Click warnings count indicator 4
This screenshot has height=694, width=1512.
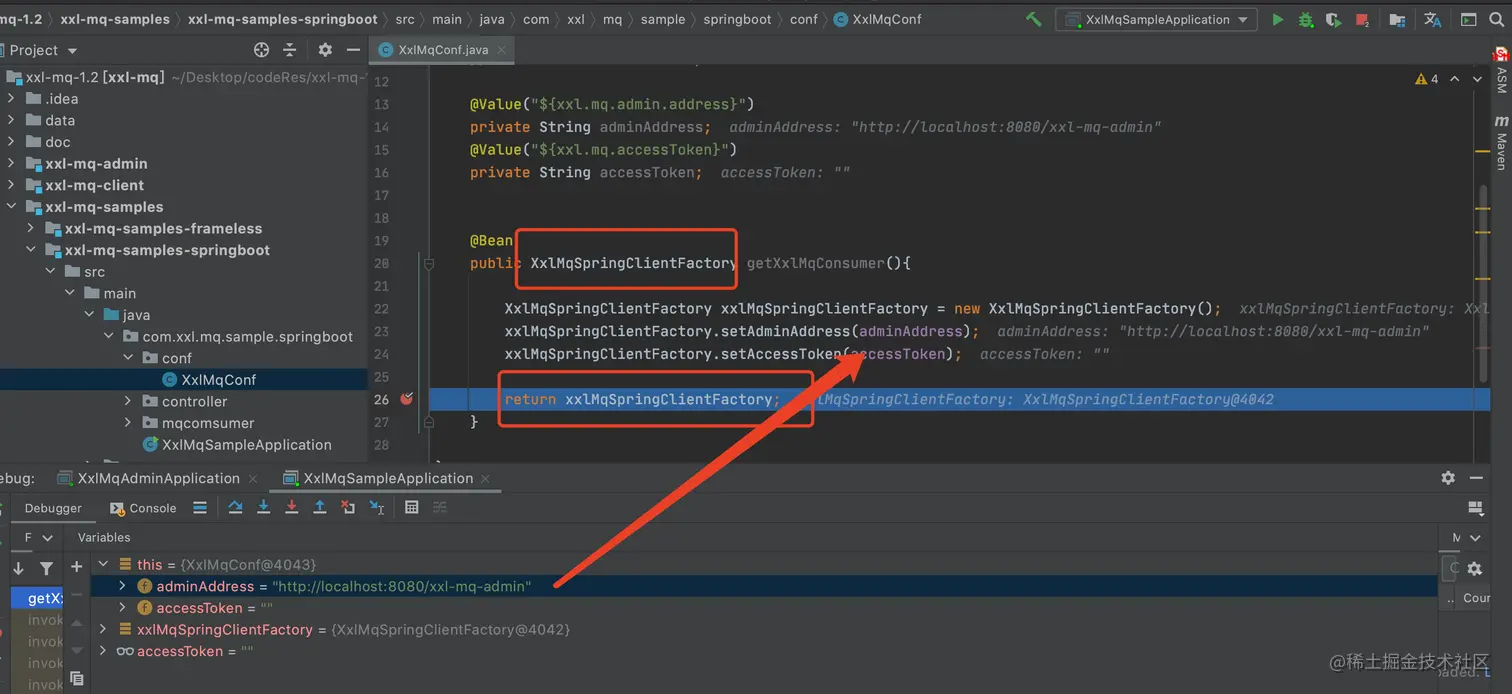click(1427, 79)
